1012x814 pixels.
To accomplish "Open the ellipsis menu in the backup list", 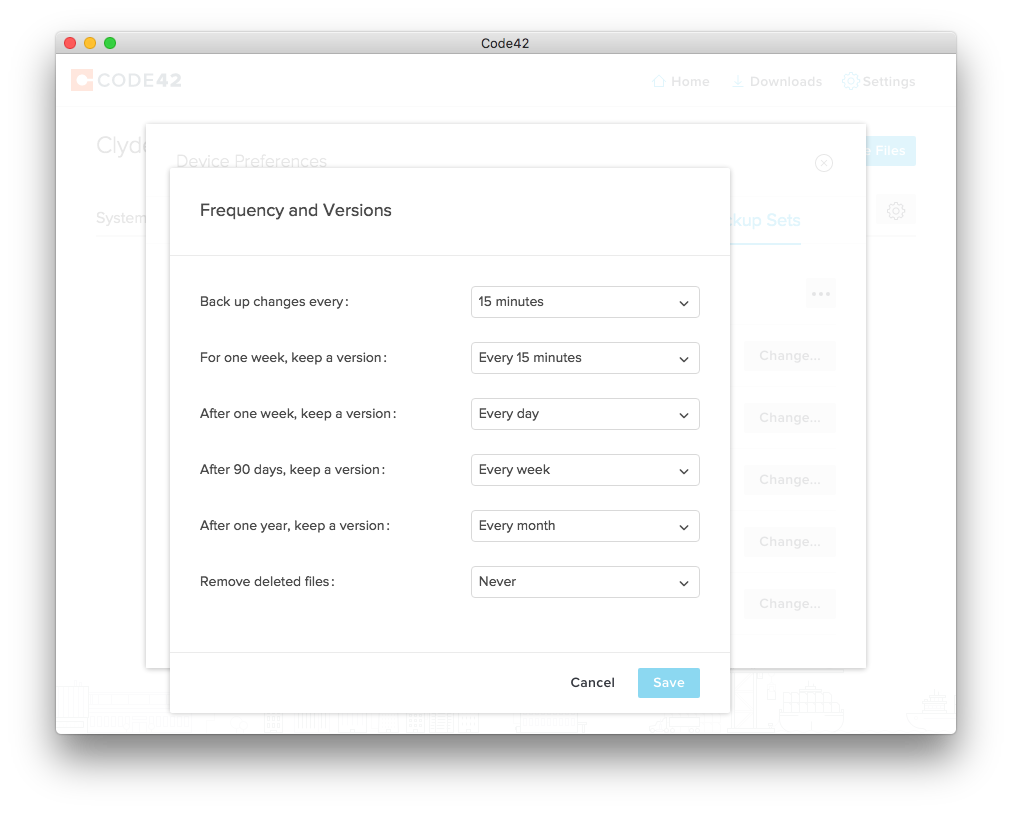I will pos(820,293).
